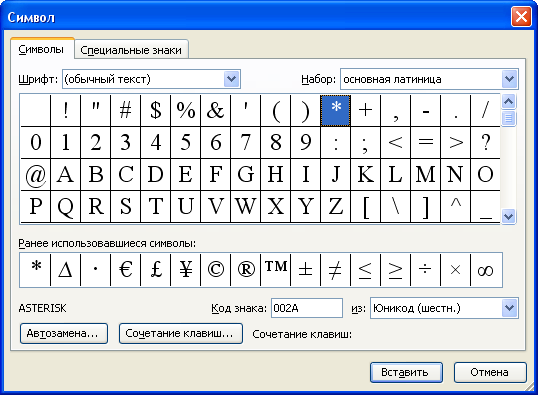Choose the greater-than sign in the grid
Image resolution: width=538 pixels, height=395 pixels.
(455, 142)
